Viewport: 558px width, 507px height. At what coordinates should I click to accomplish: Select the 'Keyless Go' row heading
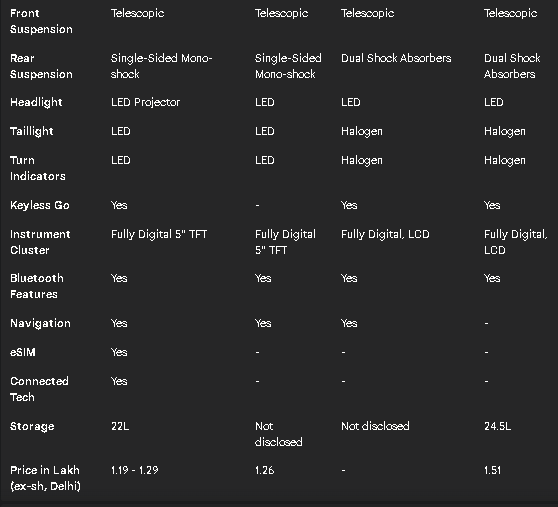click(x=40, y=205)
